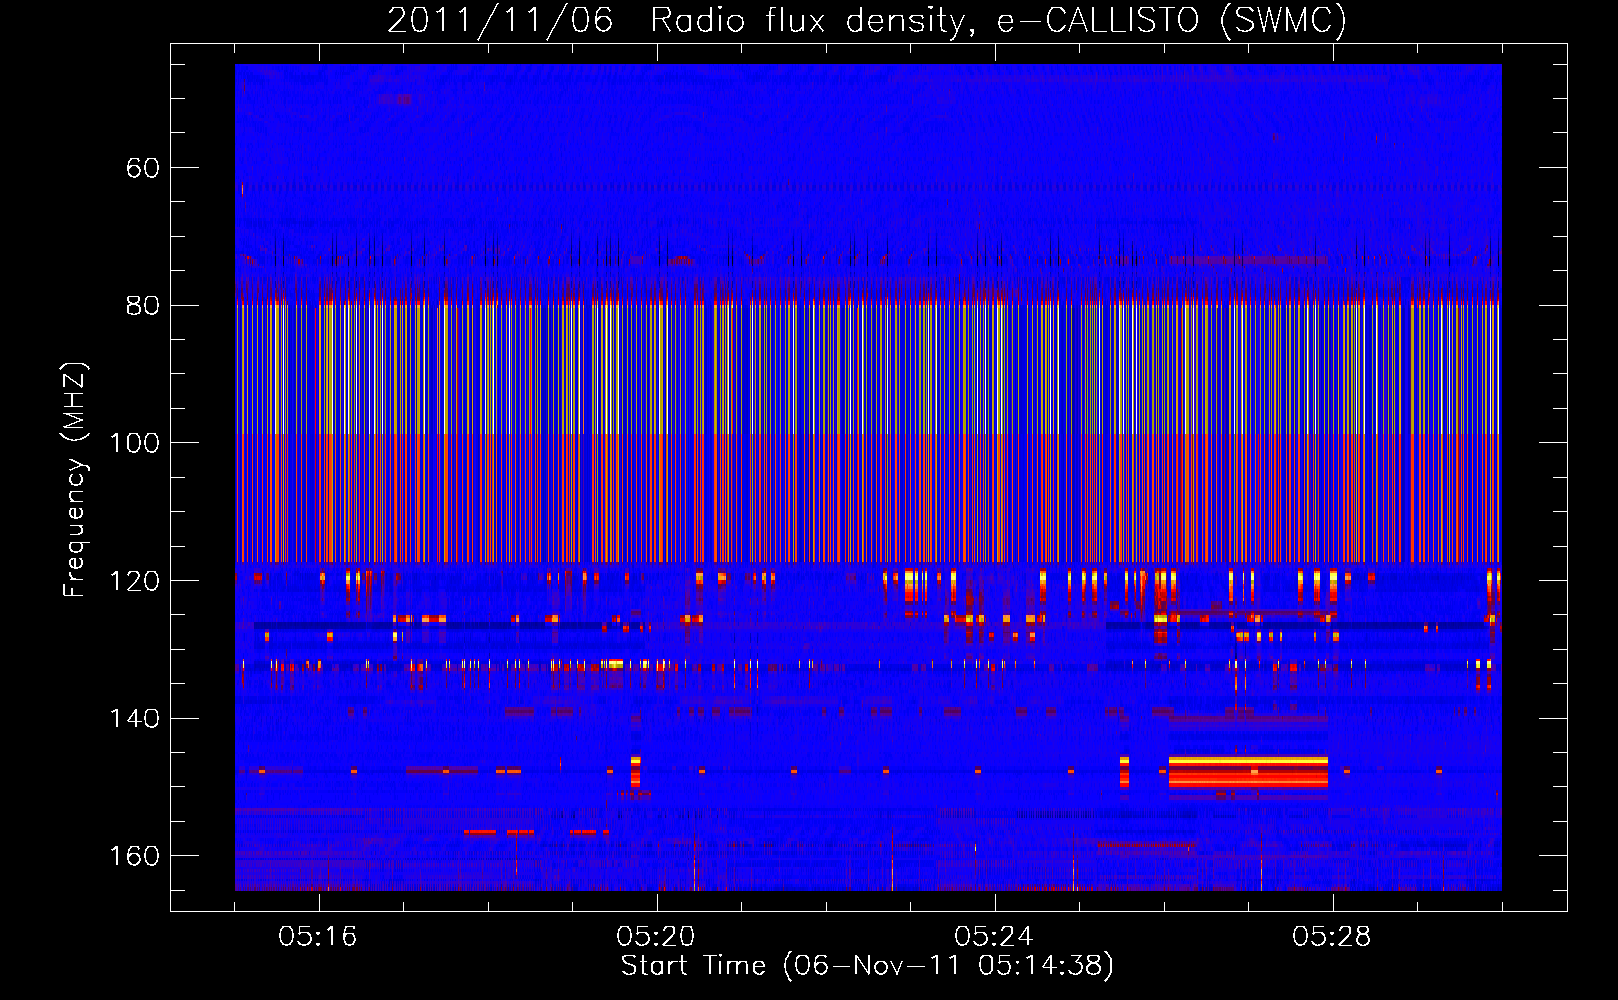Viewport: 1618px width, 1000px height.
Task: Click the 160 MHz frequency tick label
Action: point(134,856)
